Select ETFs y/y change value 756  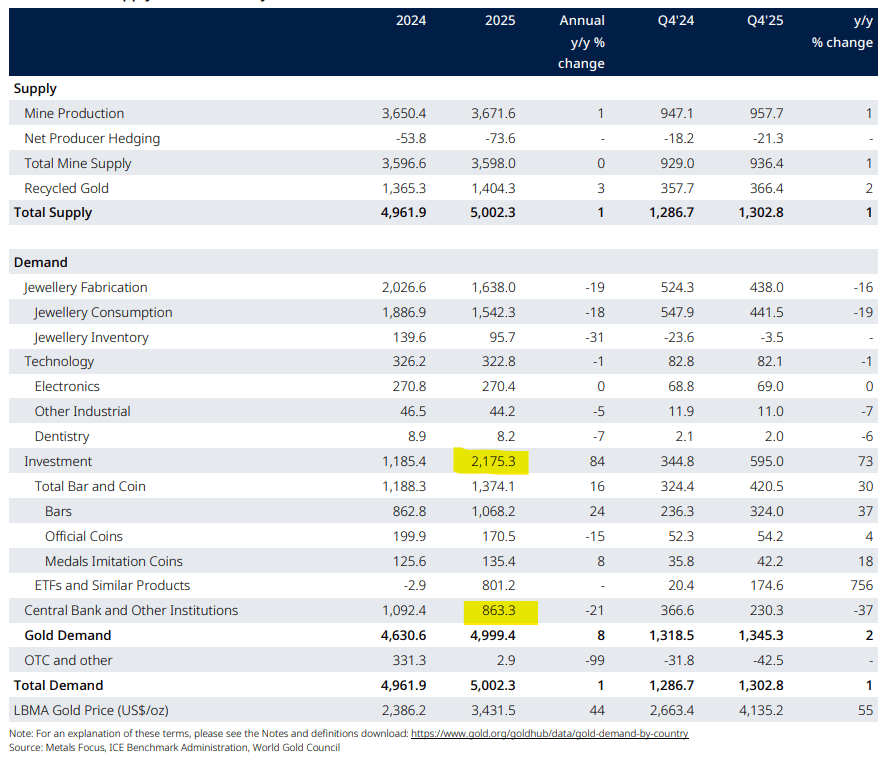[862, 585]
